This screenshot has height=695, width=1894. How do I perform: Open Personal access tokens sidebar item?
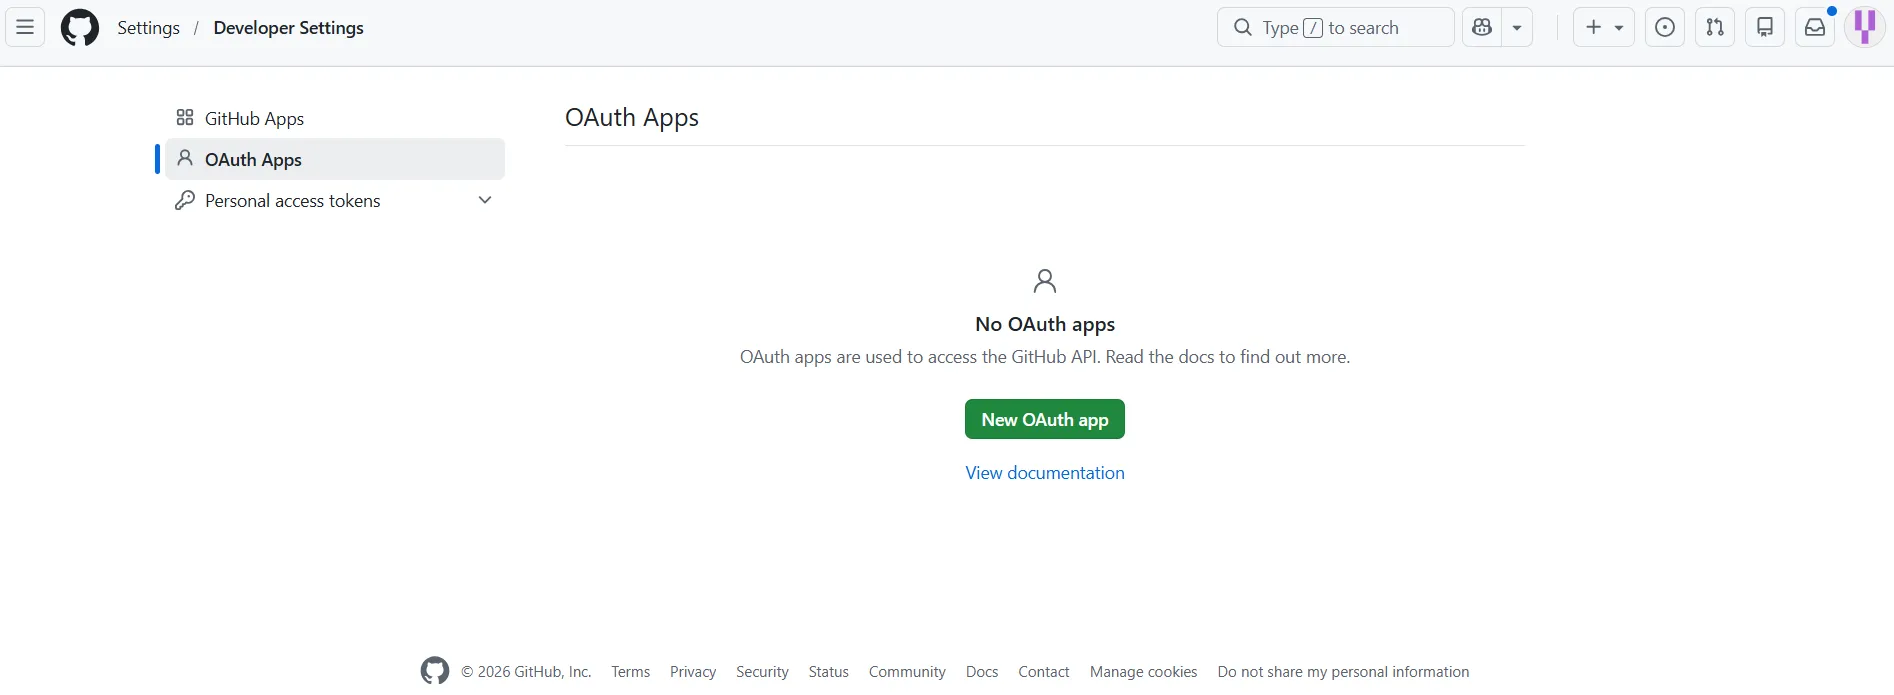335,200
